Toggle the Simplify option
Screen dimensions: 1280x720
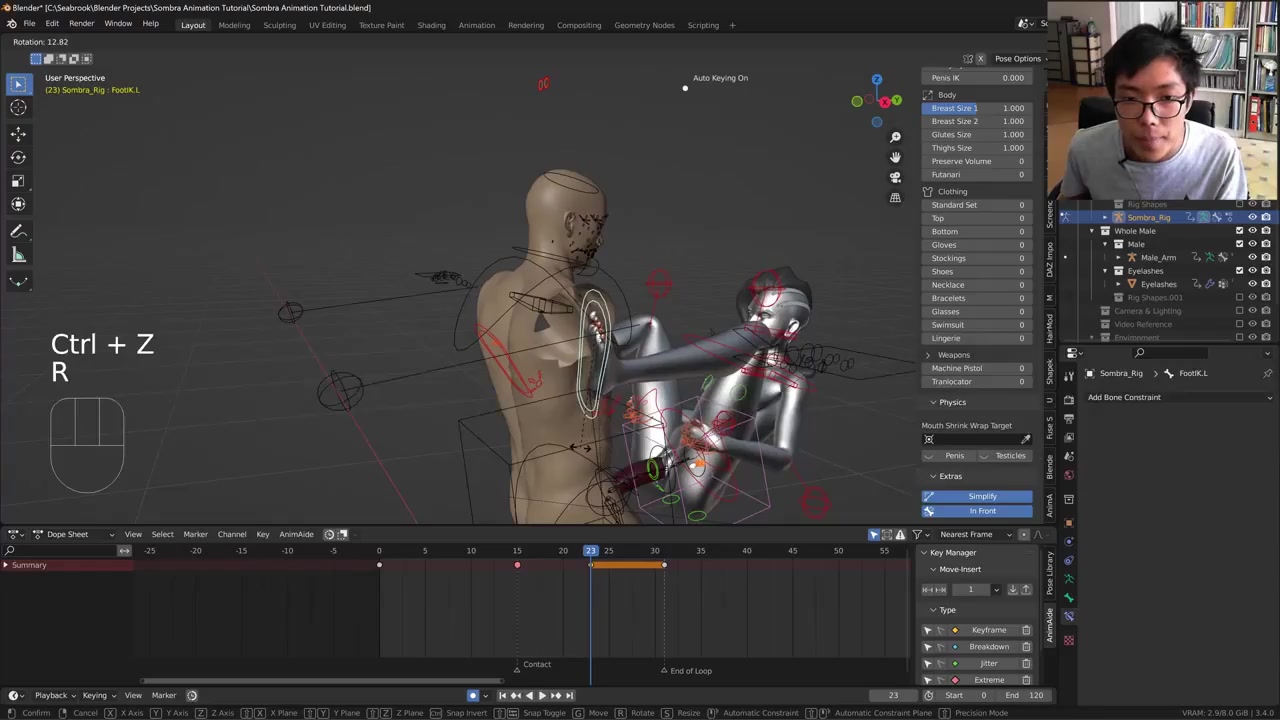click(981, 496)
